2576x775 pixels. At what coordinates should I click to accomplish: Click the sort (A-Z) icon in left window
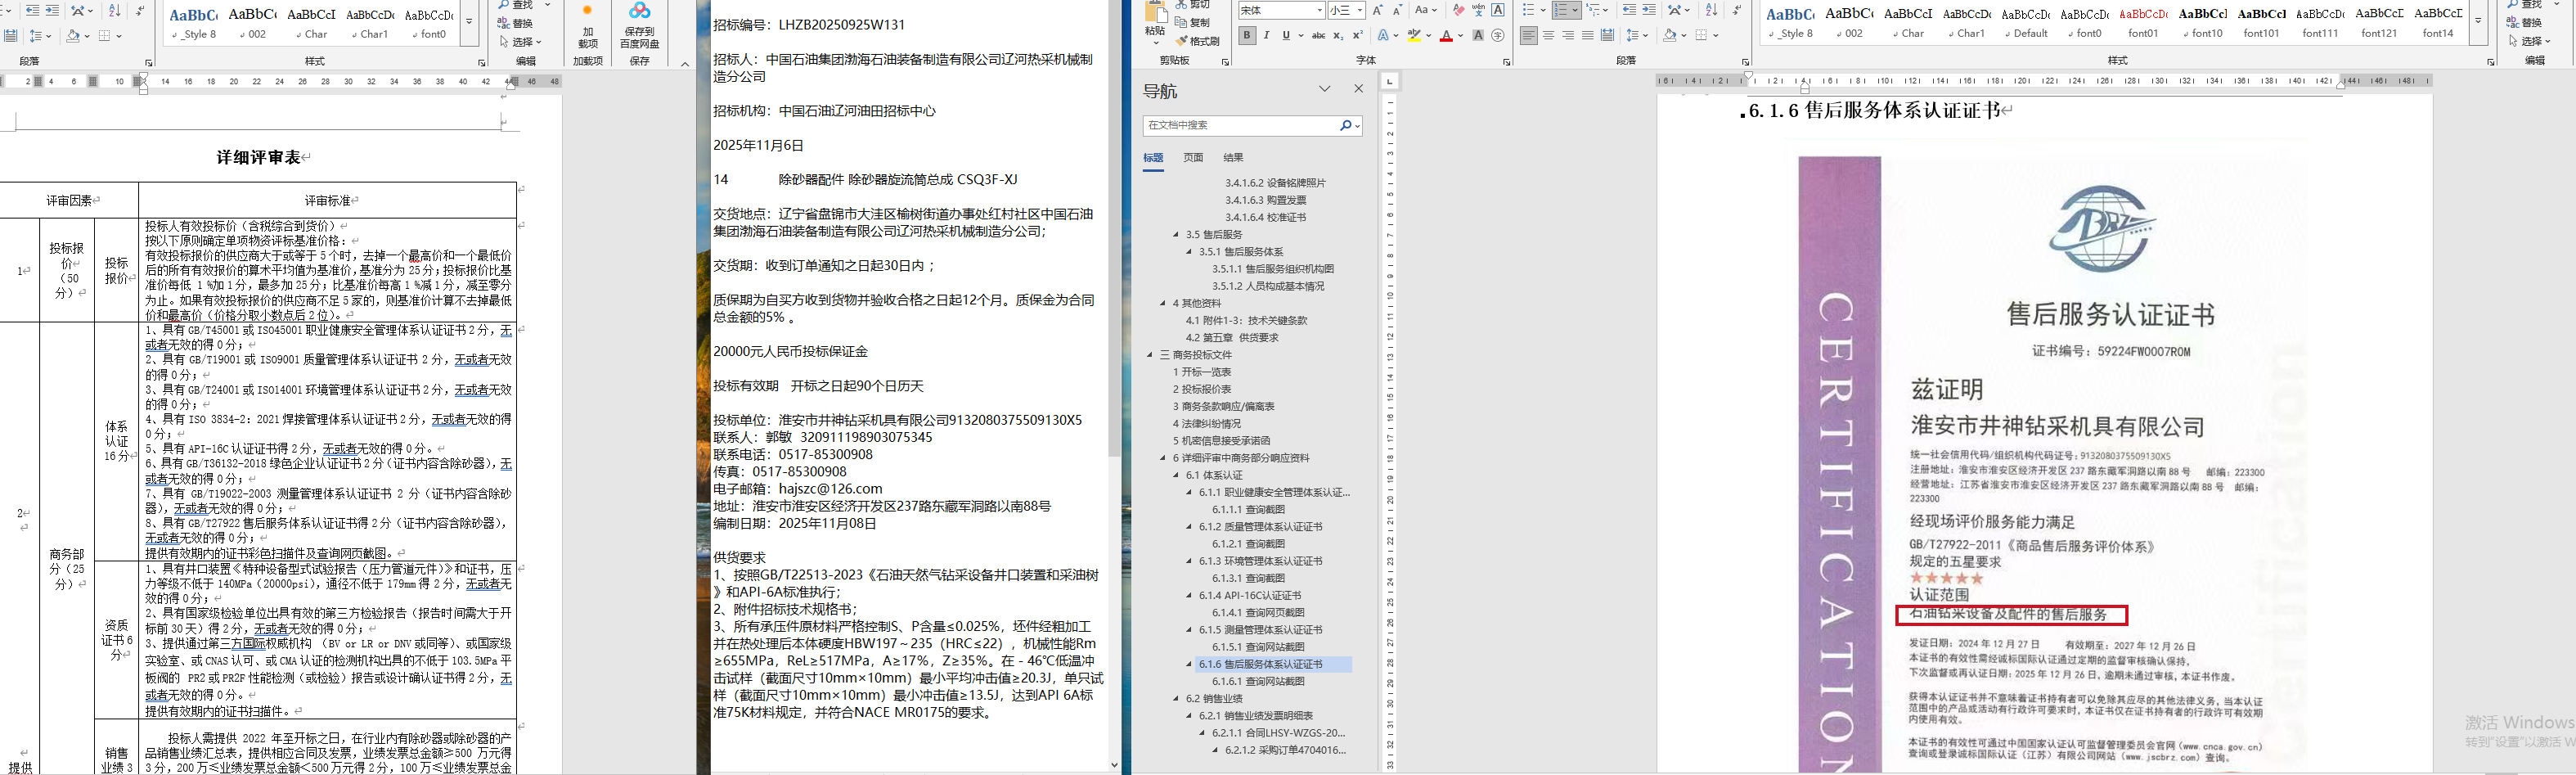coord(114,10)
